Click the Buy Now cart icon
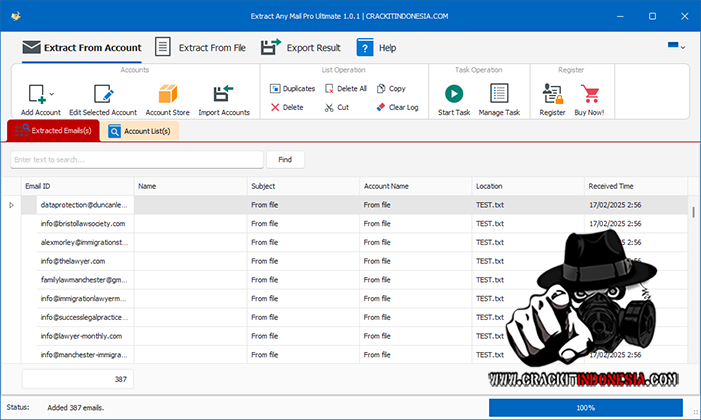The image size is (701, 420). [x=589, y=94]
